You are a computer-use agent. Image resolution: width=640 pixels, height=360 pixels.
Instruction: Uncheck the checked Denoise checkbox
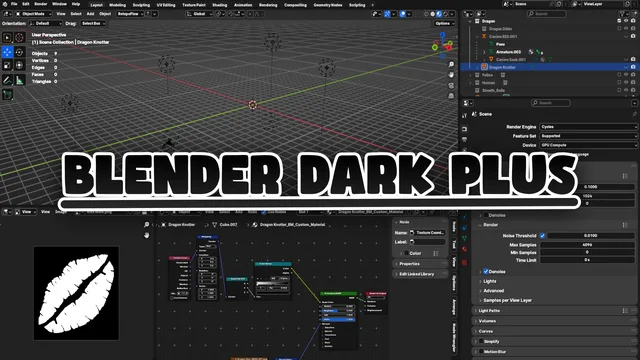click(x=486, y=271)
